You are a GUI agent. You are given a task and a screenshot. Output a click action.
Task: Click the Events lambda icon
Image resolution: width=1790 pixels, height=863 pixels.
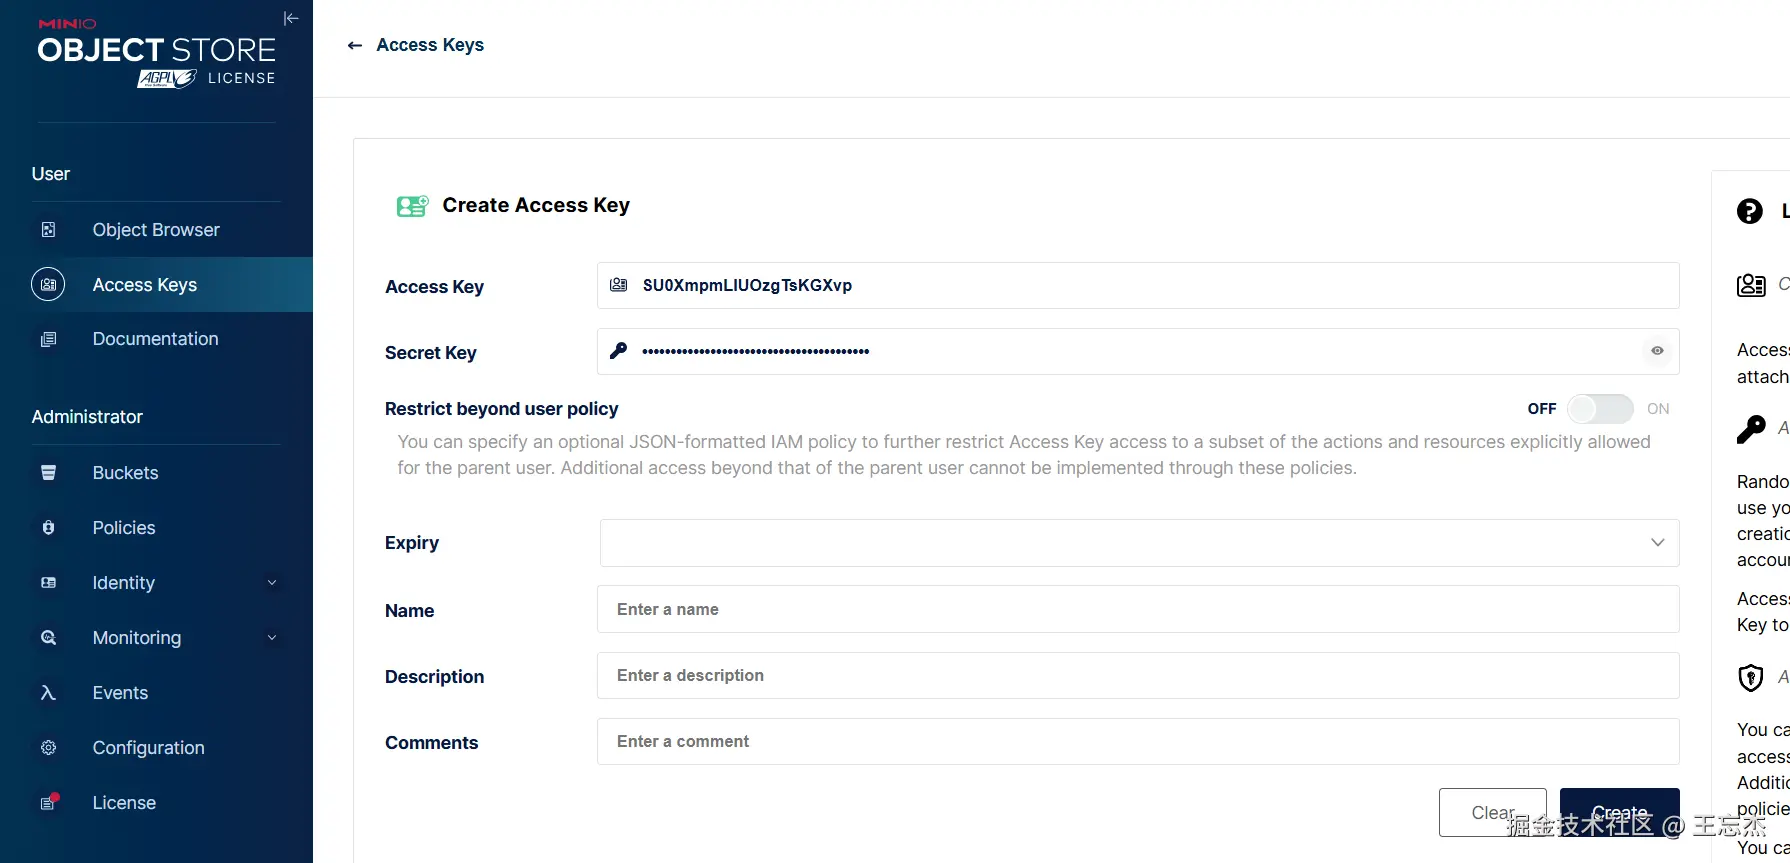[x=48, y=693]
